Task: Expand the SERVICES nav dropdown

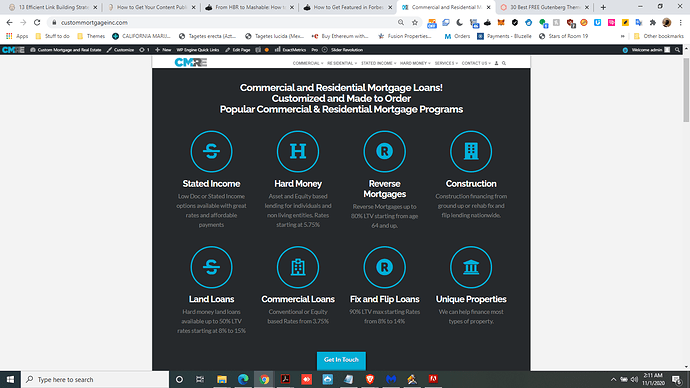Action: click(446, 63)
